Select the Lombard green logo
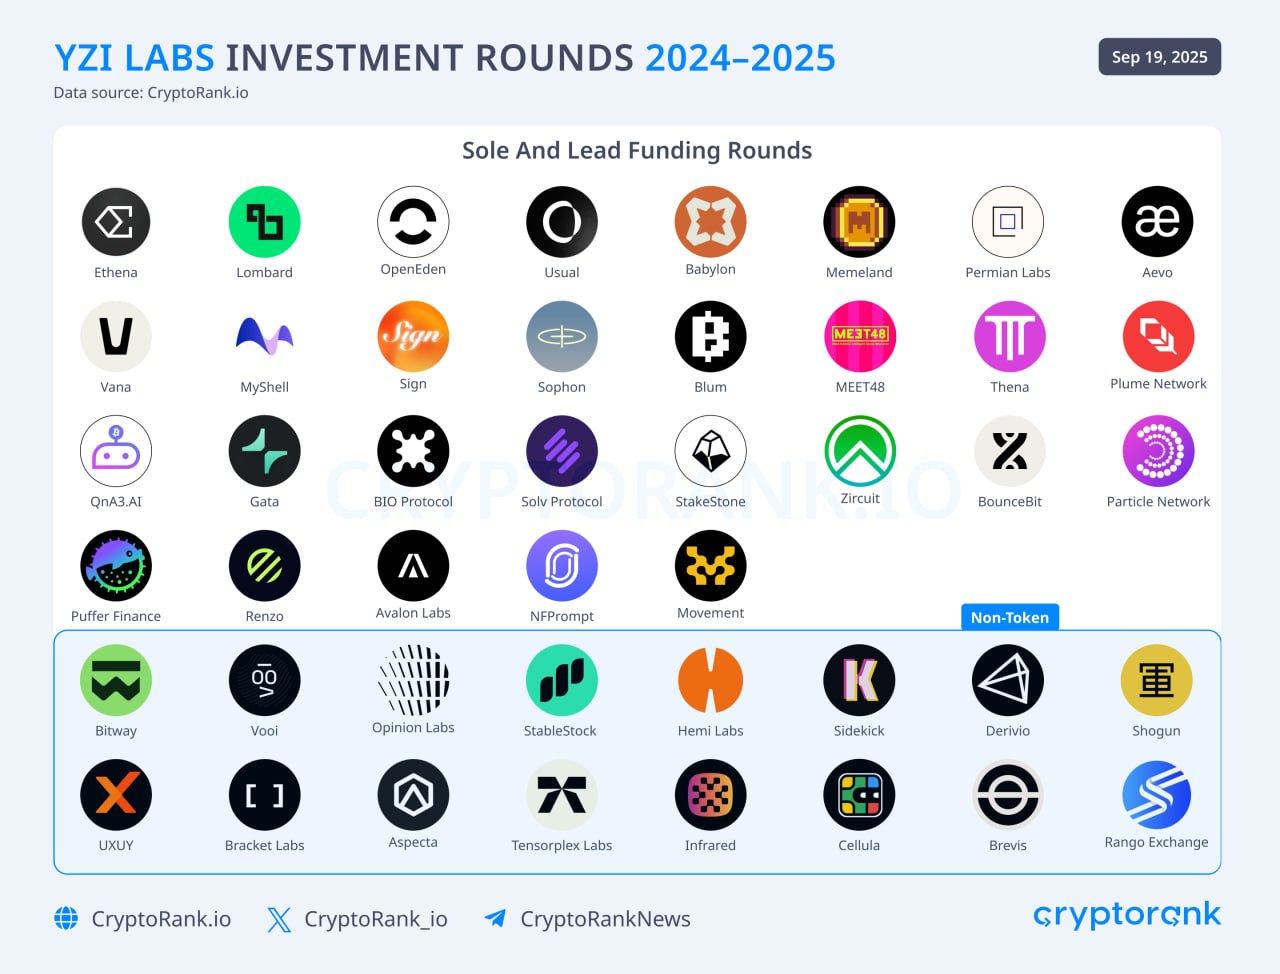This screenshot has height=974, width=1280. point(265,222)
